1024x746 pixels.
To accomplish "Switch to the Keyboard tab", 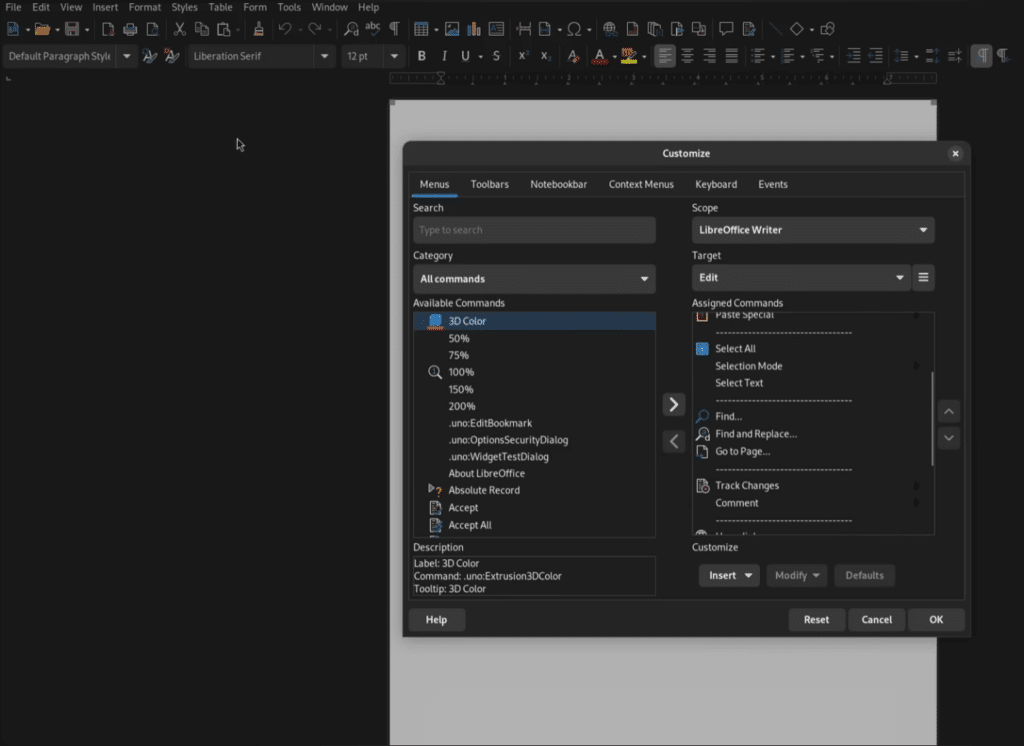I will pyautogui.click(x=716, y=184).
